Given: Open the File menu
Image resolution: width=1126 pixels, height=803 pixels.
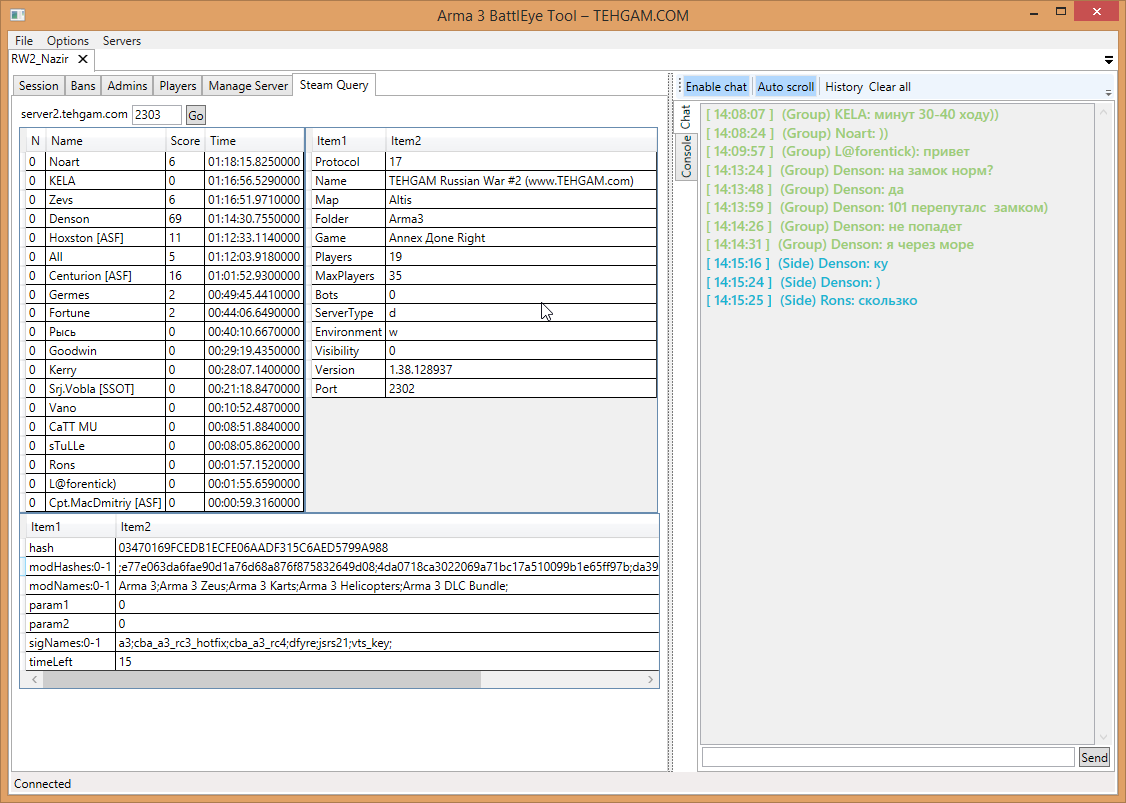Looking at the screenshot, I should pos(24,41).
